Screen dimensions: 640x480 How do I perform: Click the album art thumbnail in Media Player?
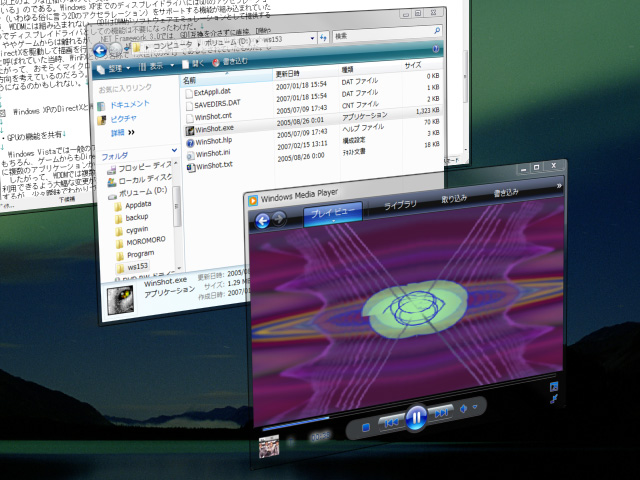pos(269,446)
